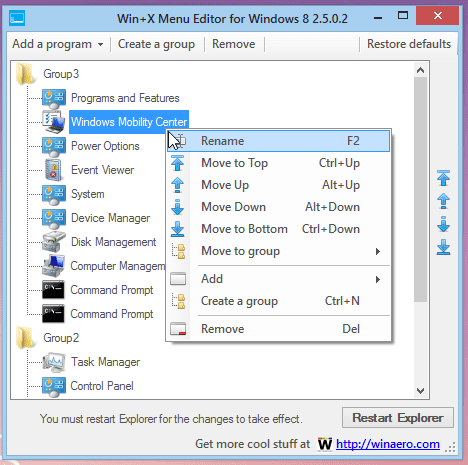Viewport: 468px width, 465px height.
Task: Select Programs and Features text
Action: (x=125, y=98)
